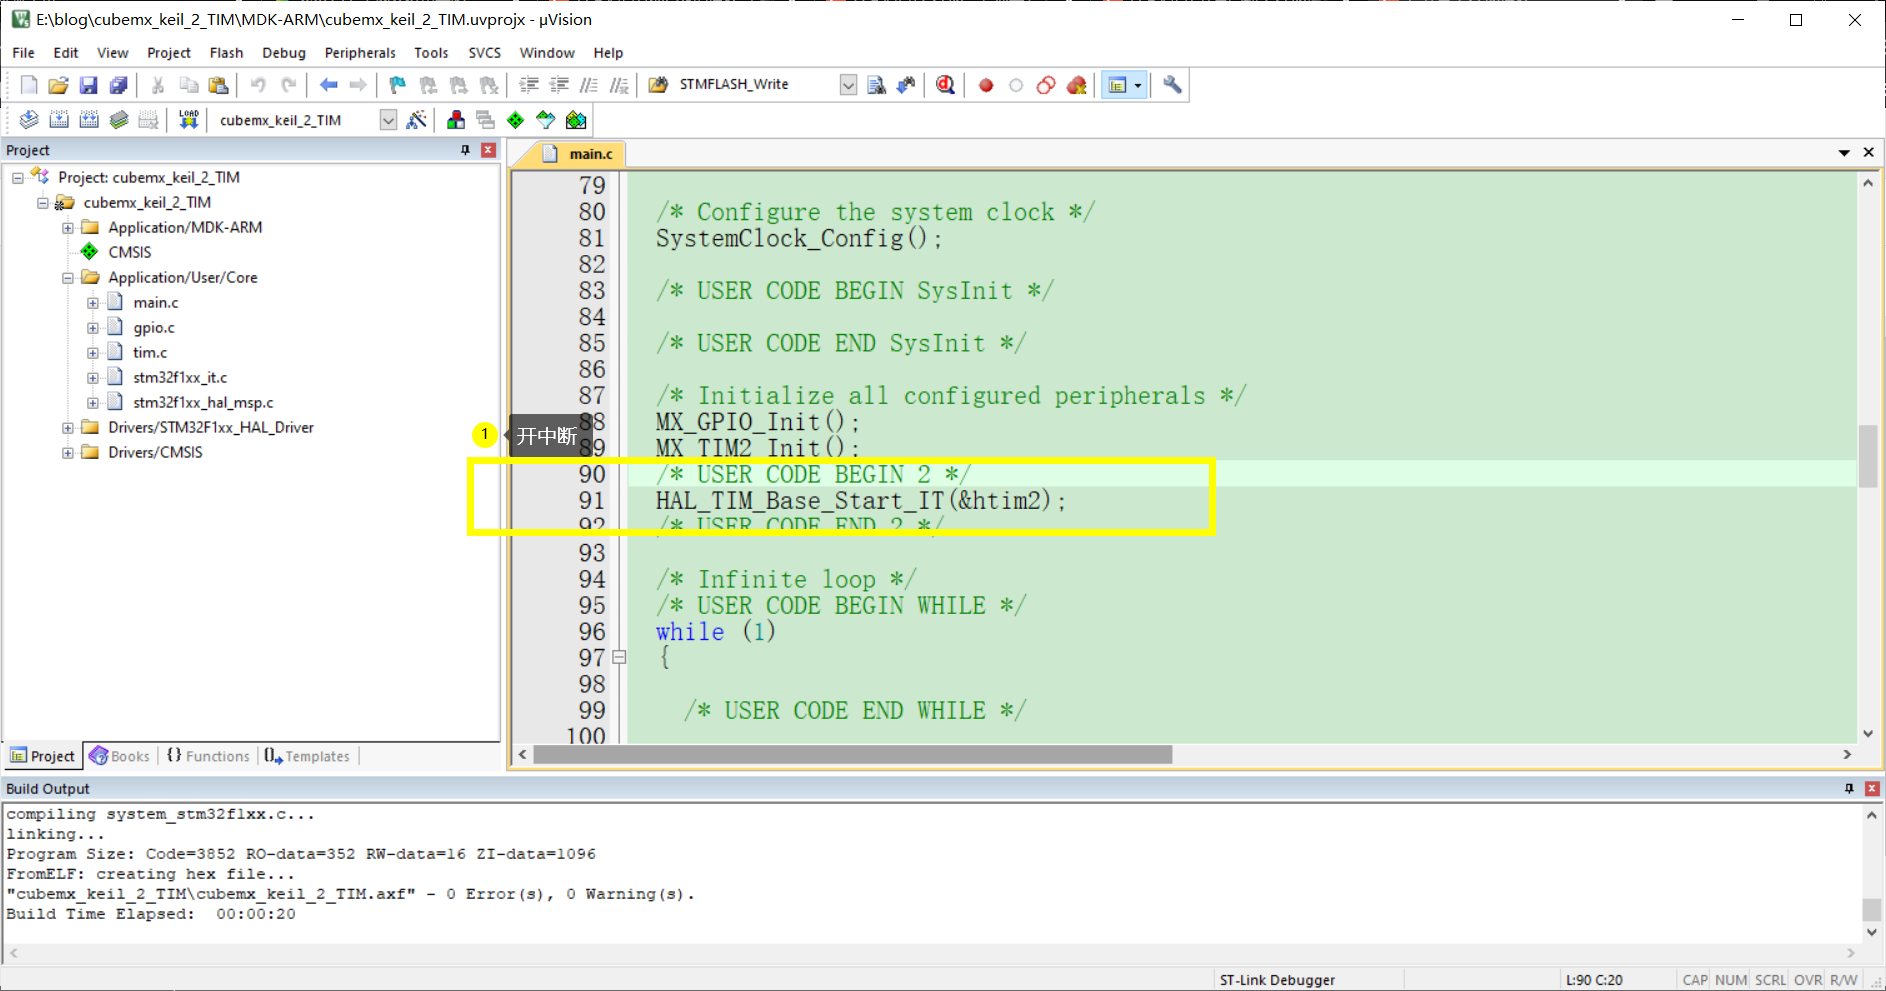The height and width of the screenshot is (991, 1886).
Task: Click incremental find icon next to search dropdown
Action: [x=906, y=85]
